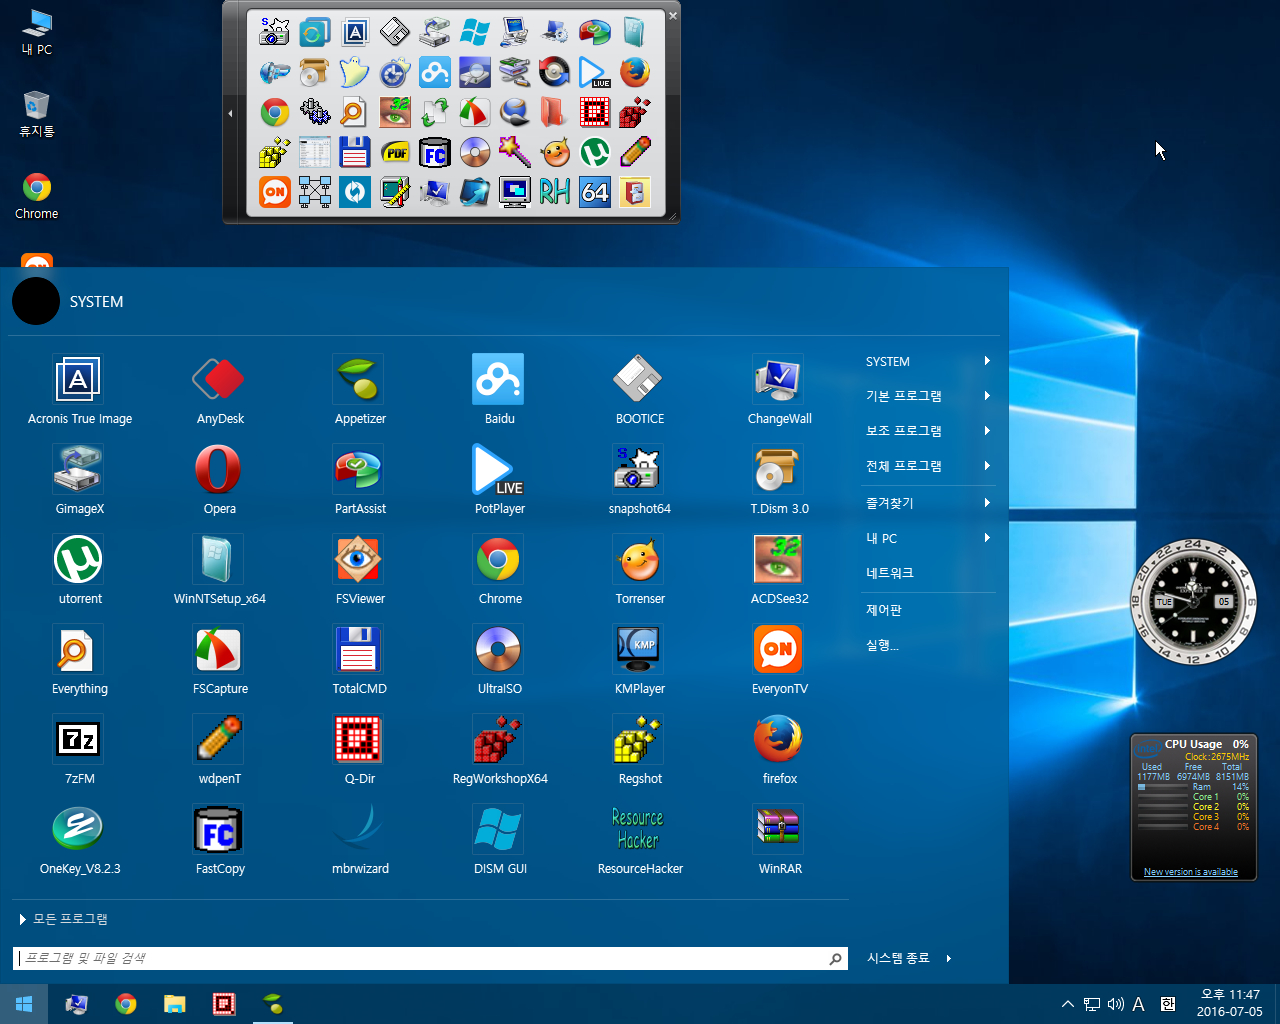Screen dimensions: 1280x1024
Task: Open the Opera browser in start menu
Action: 220,480
